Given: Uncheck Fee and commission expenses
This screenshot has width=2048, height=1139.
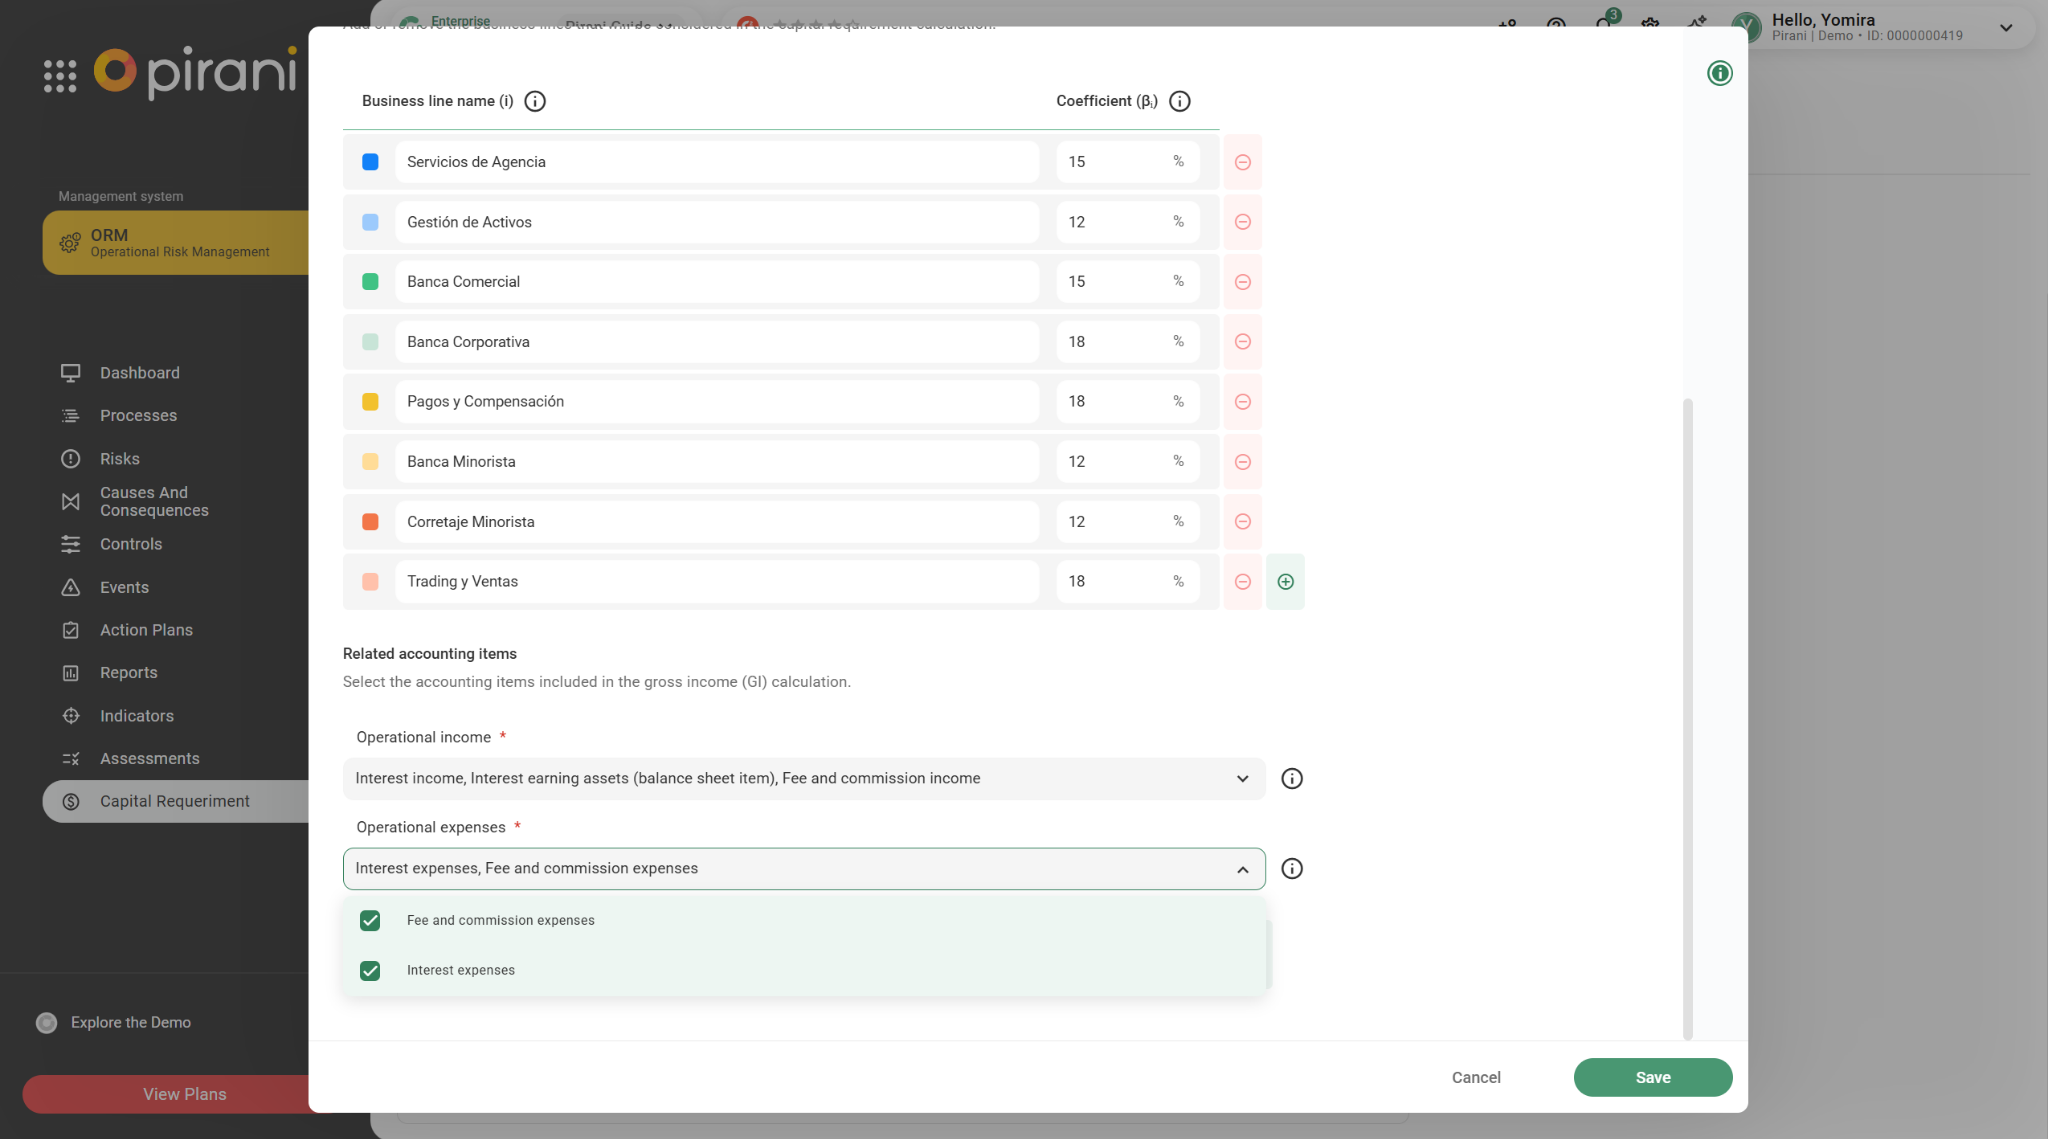Looking at the screenshot, I should pyautogui.click(x=370, y=921).
